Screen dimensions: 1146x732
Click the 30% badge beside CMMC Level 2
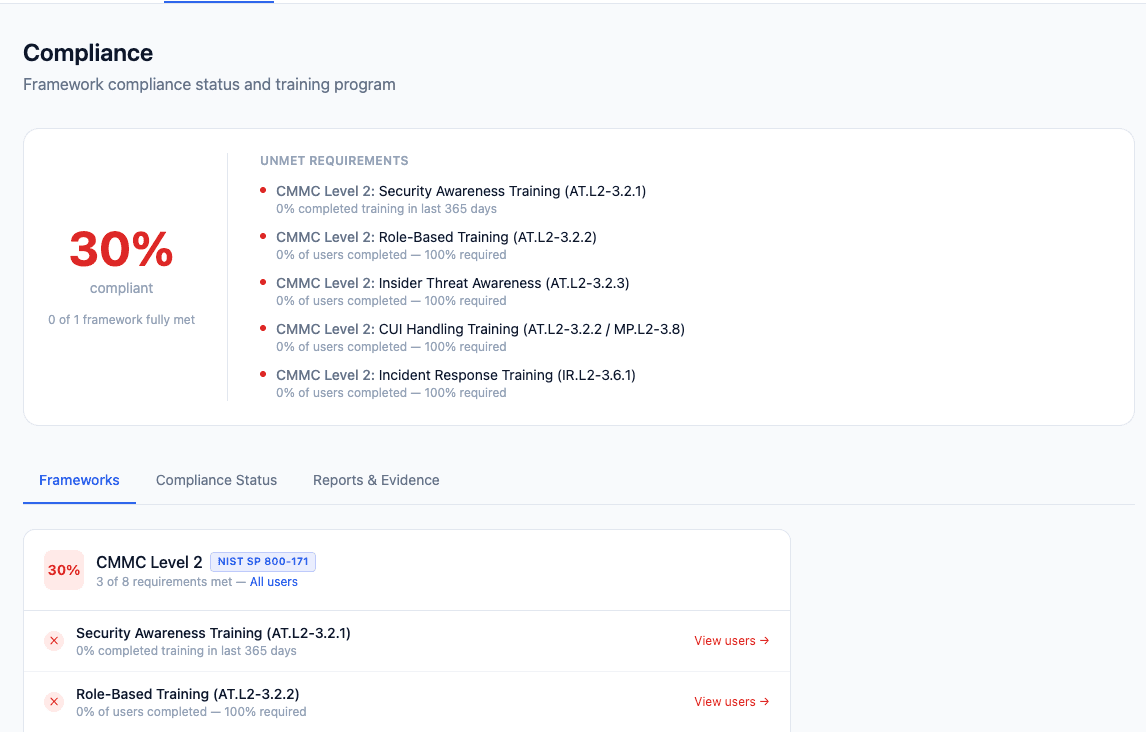[x=64, y=570]
